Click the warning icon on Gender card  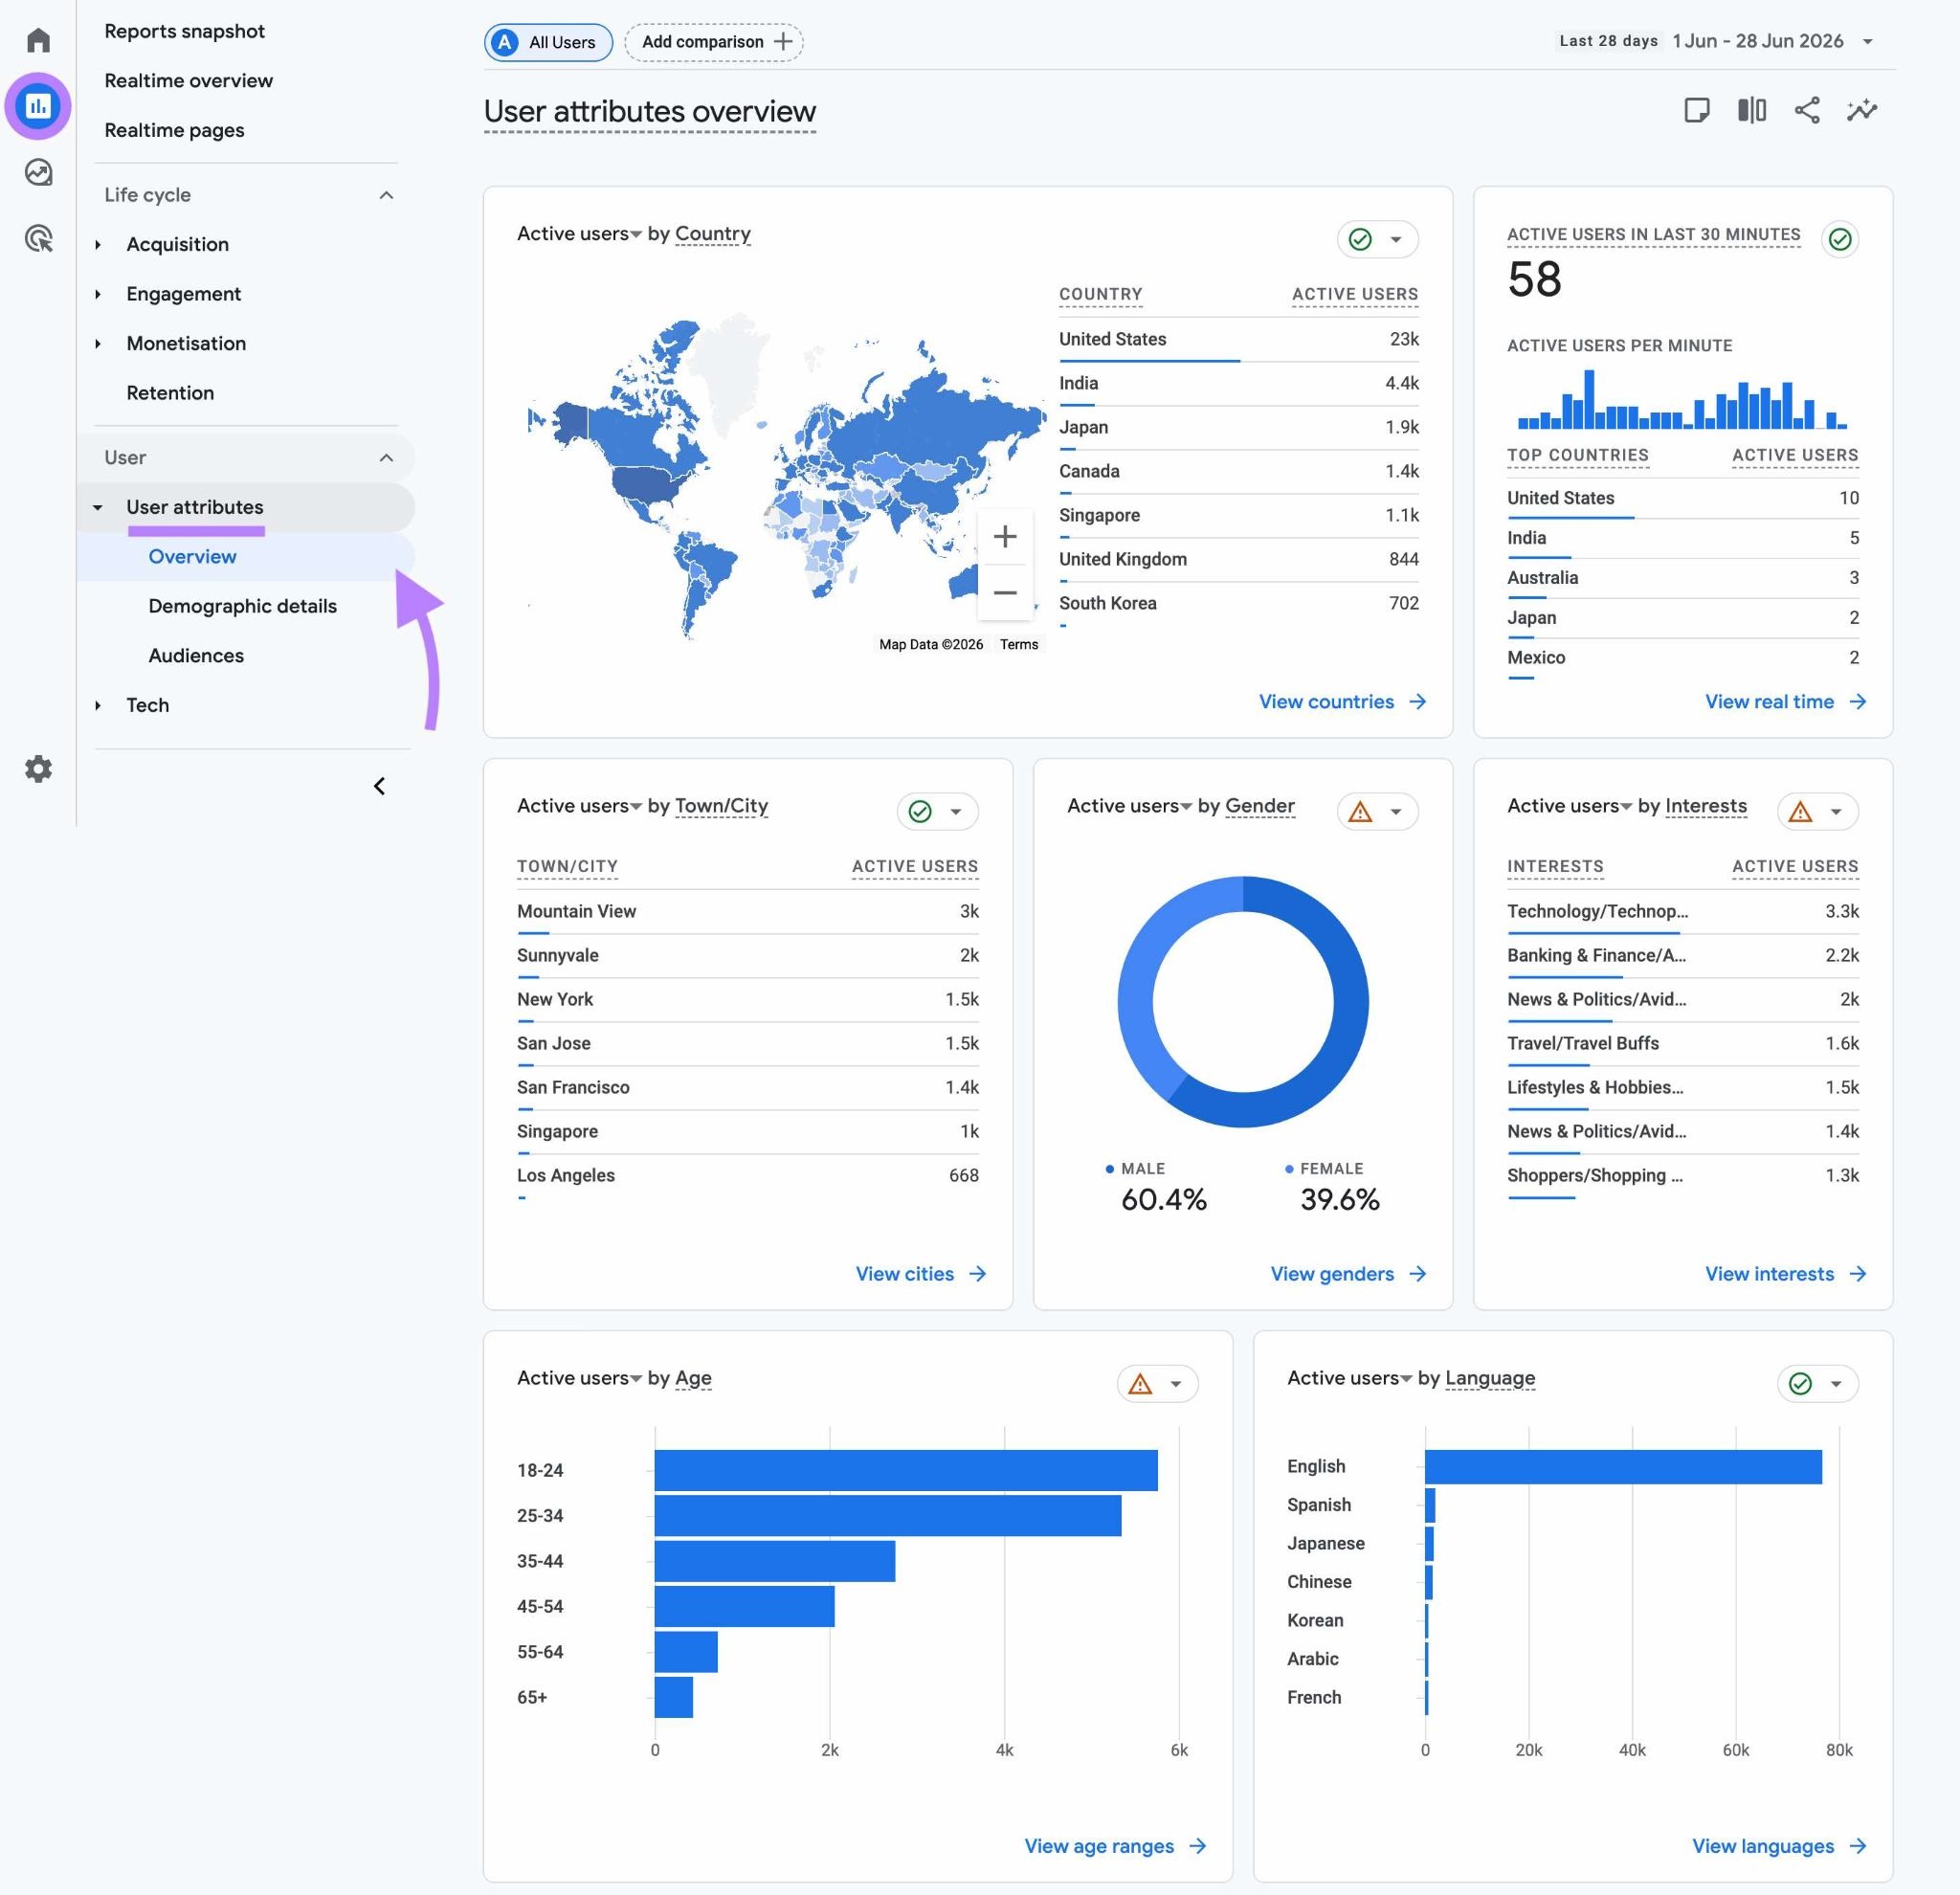pos(1360,812)
